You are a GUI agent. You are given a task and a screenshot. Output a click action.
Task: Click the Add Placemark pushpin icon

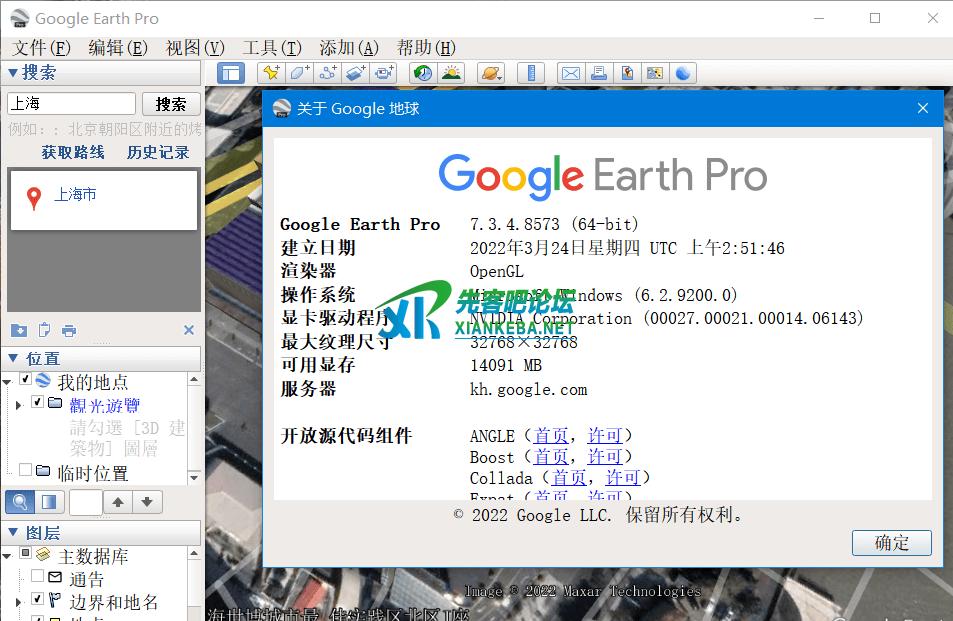(x=270, y=73)
